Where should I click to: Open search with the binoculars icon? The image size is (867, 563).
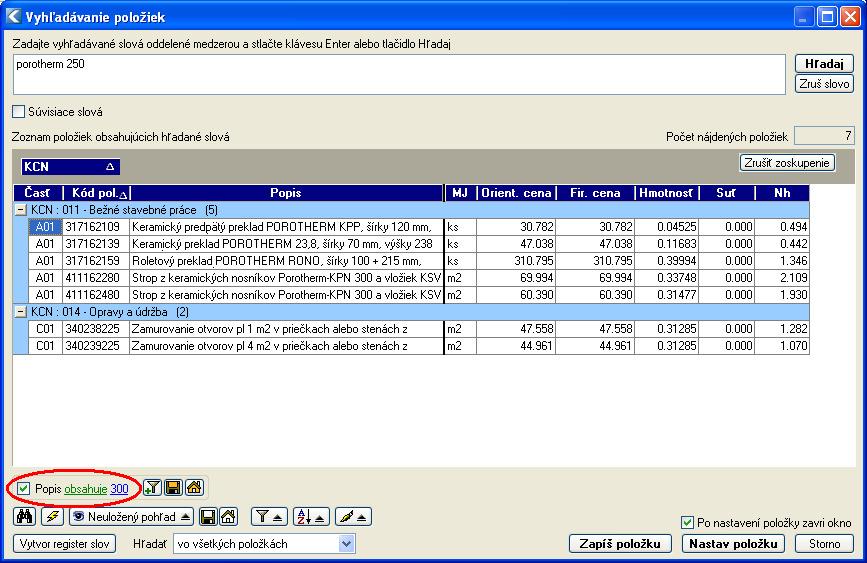24,517
